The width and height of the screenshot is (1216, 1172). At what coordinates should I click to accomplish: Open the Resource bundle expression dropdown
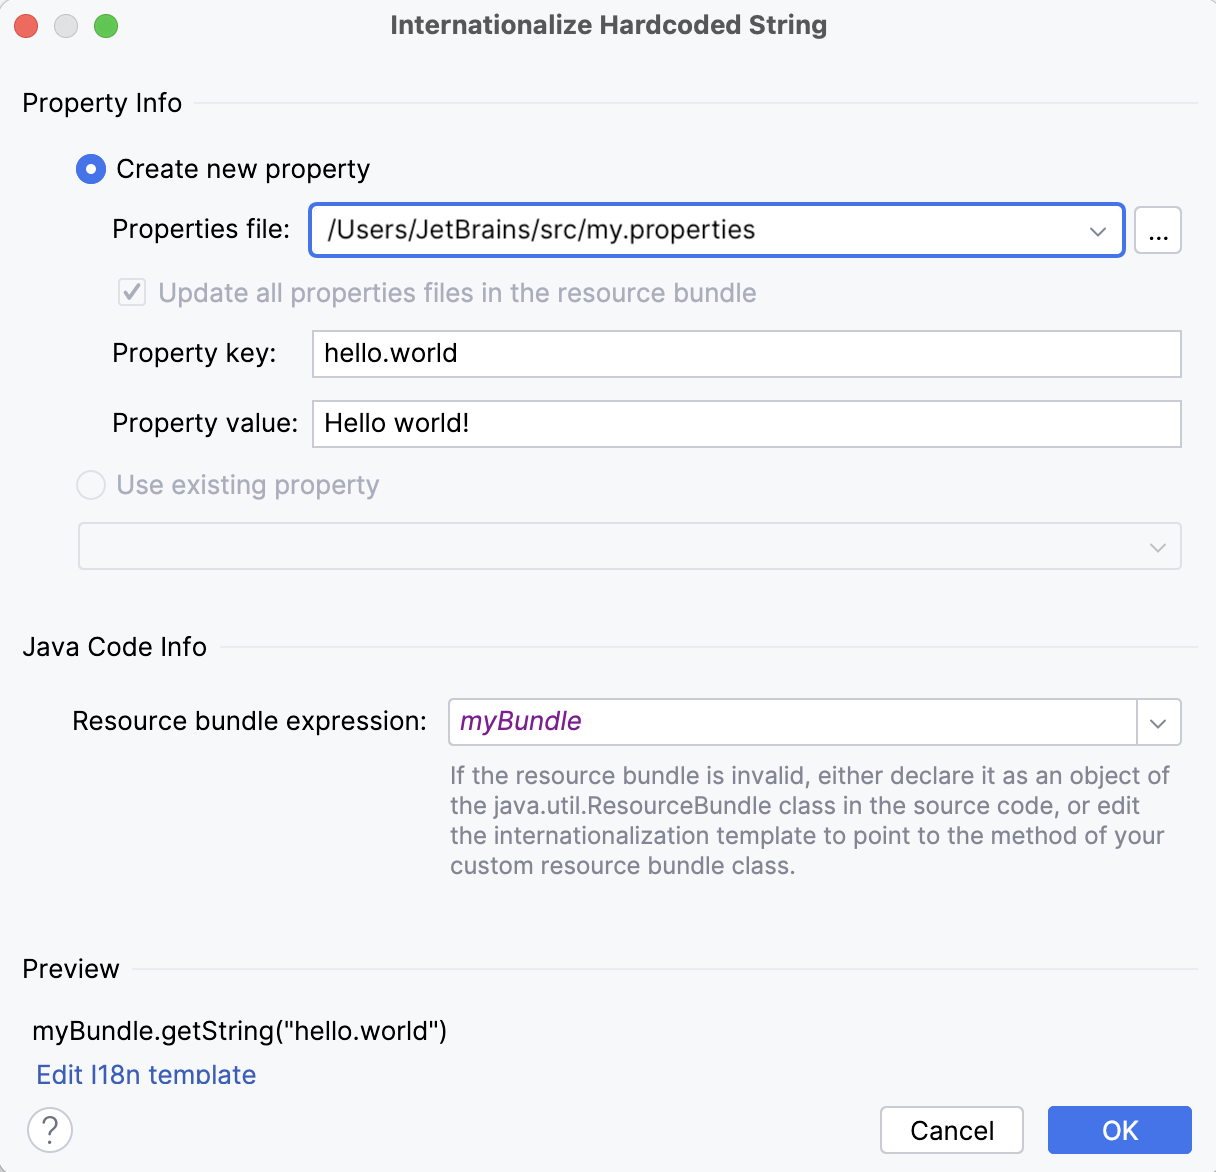point(1158,722)
